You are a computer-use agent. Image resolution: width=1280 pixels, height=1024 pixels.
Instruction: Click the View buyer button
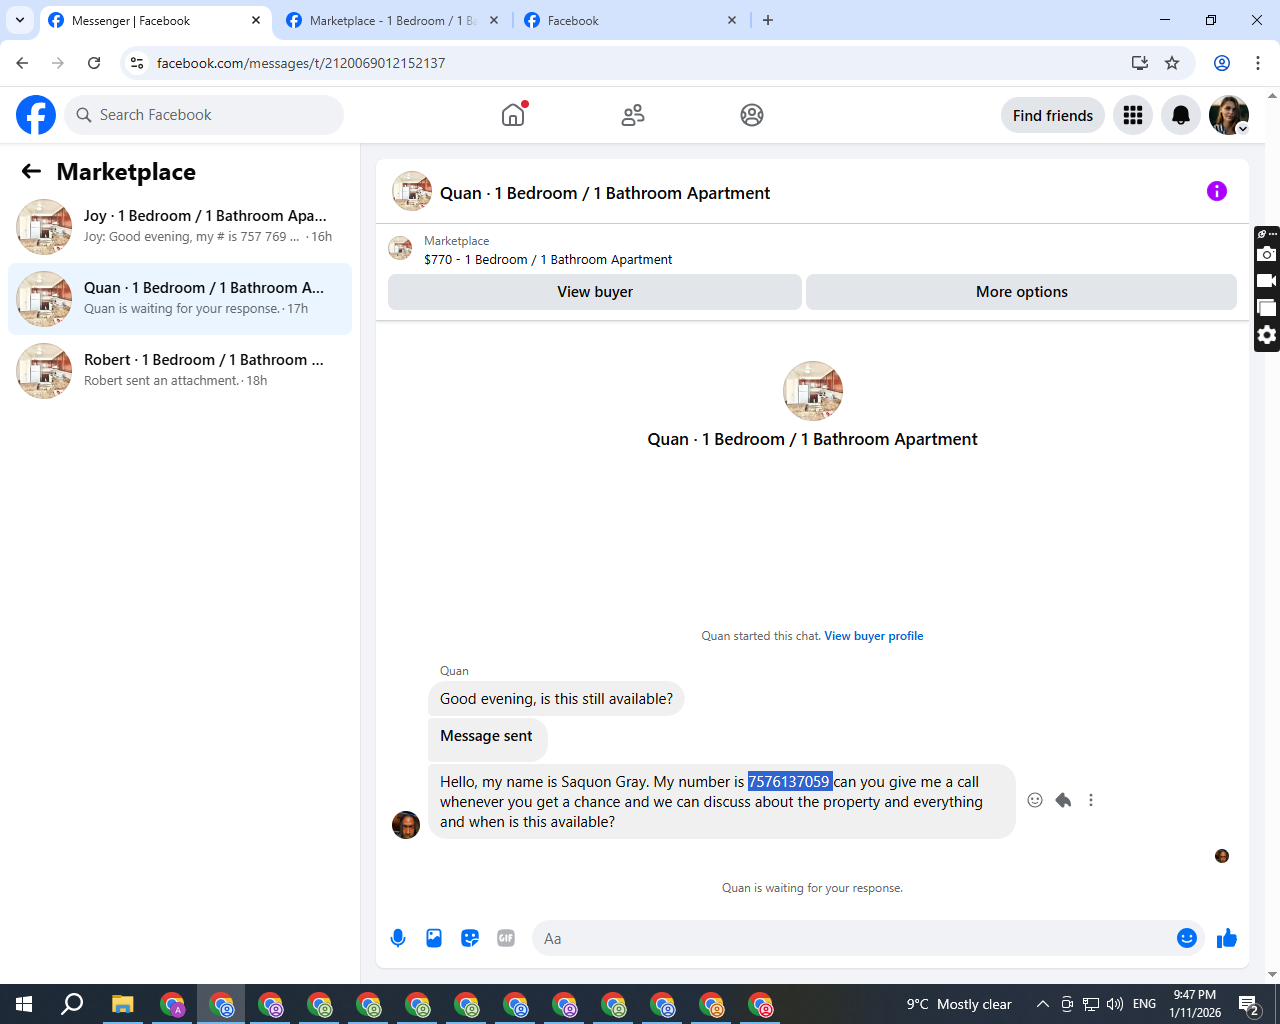(x=595, y=292)
